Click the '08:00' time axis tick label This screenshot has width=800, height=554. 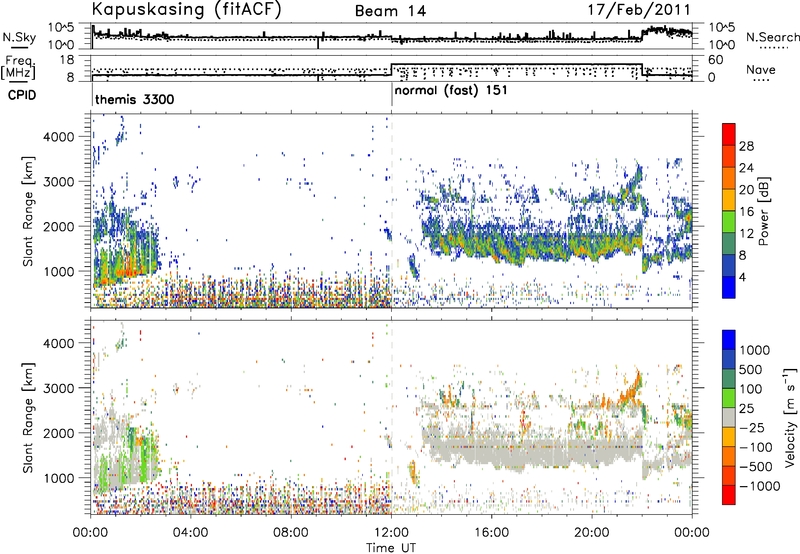[x=291, y=533]
